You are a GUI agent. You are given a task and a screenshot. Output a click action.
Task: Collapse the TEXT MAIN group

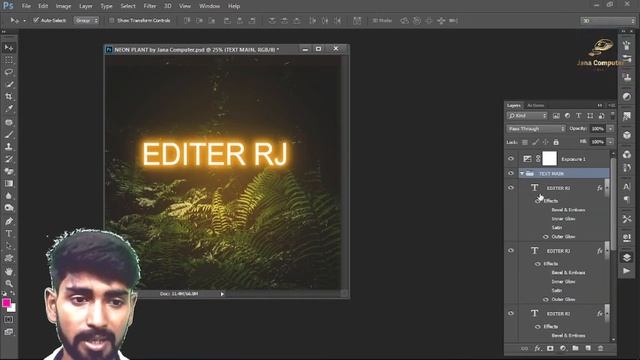(522, 173)
